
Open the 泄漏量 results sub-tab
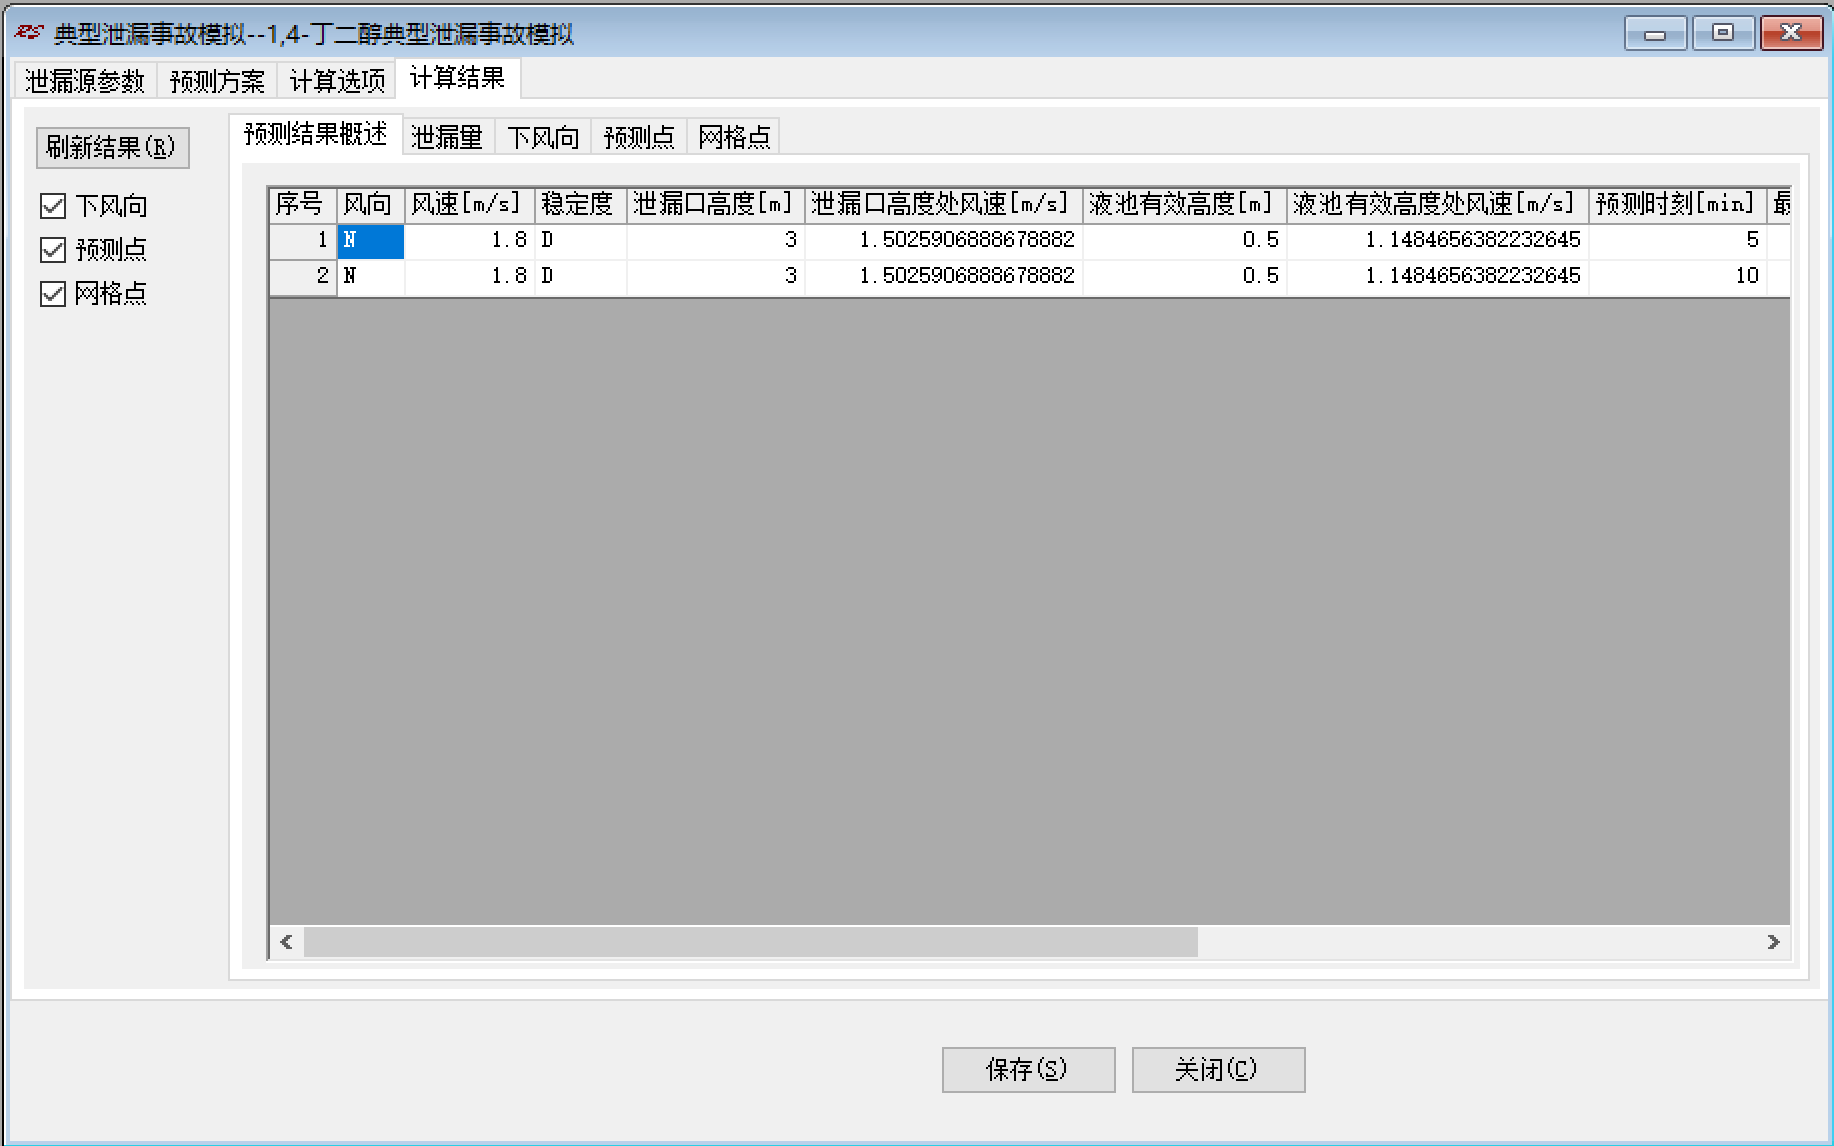[447, 137]
